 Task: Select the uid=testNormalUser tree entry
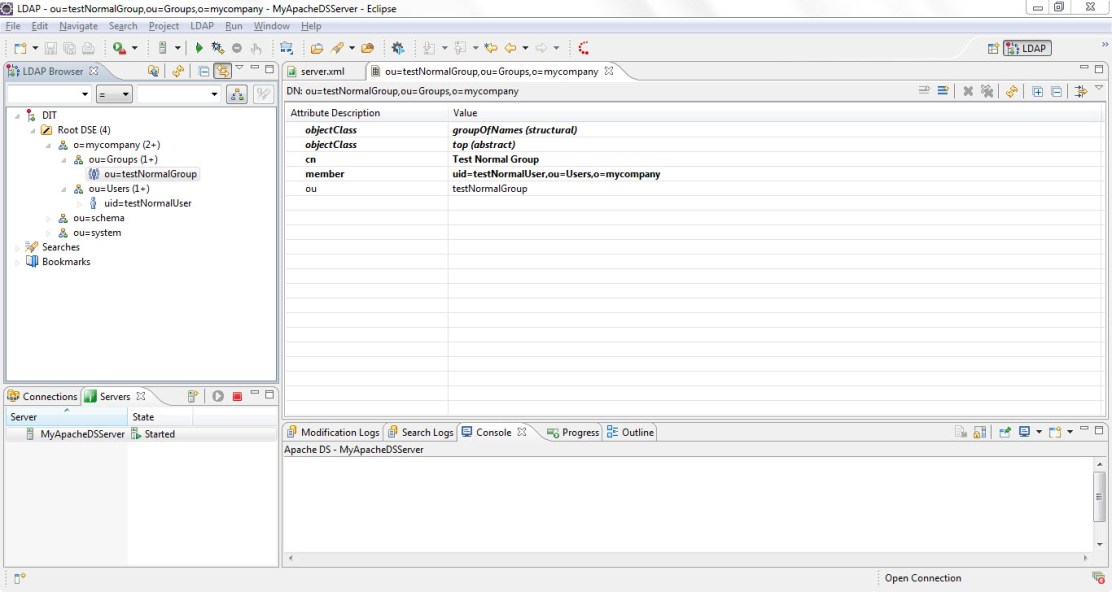147,203
